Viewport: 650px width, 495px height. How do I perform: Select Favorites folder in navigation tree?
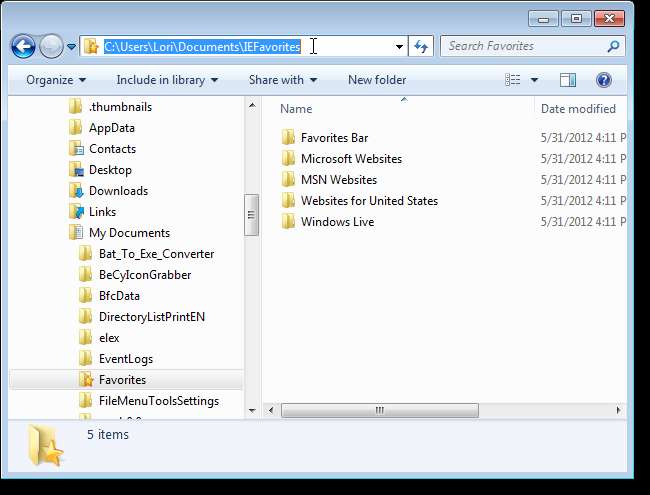(122, 380)
